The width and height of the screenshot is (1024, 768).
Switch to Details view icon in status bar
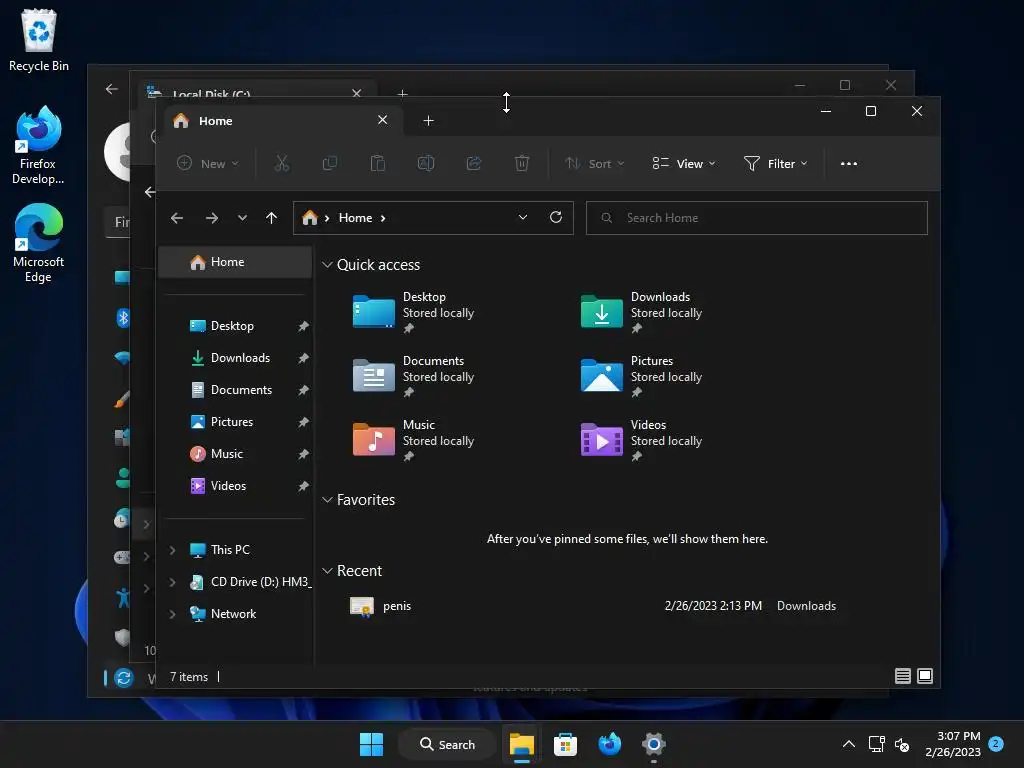(903, 676)
